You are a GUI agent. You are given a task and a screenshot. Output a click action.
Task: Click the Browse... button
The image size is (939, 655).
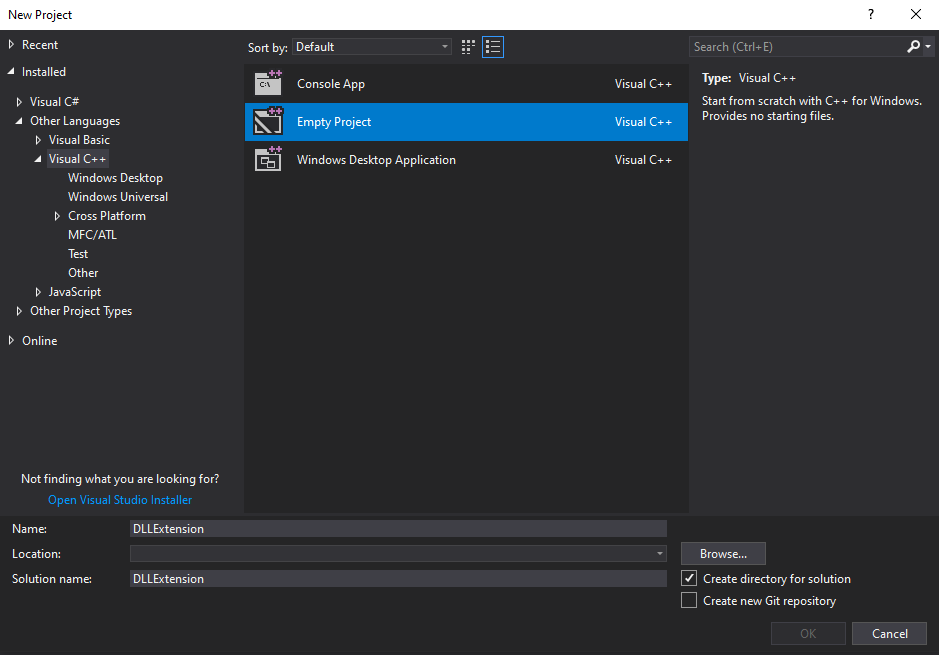coord(723,554)
